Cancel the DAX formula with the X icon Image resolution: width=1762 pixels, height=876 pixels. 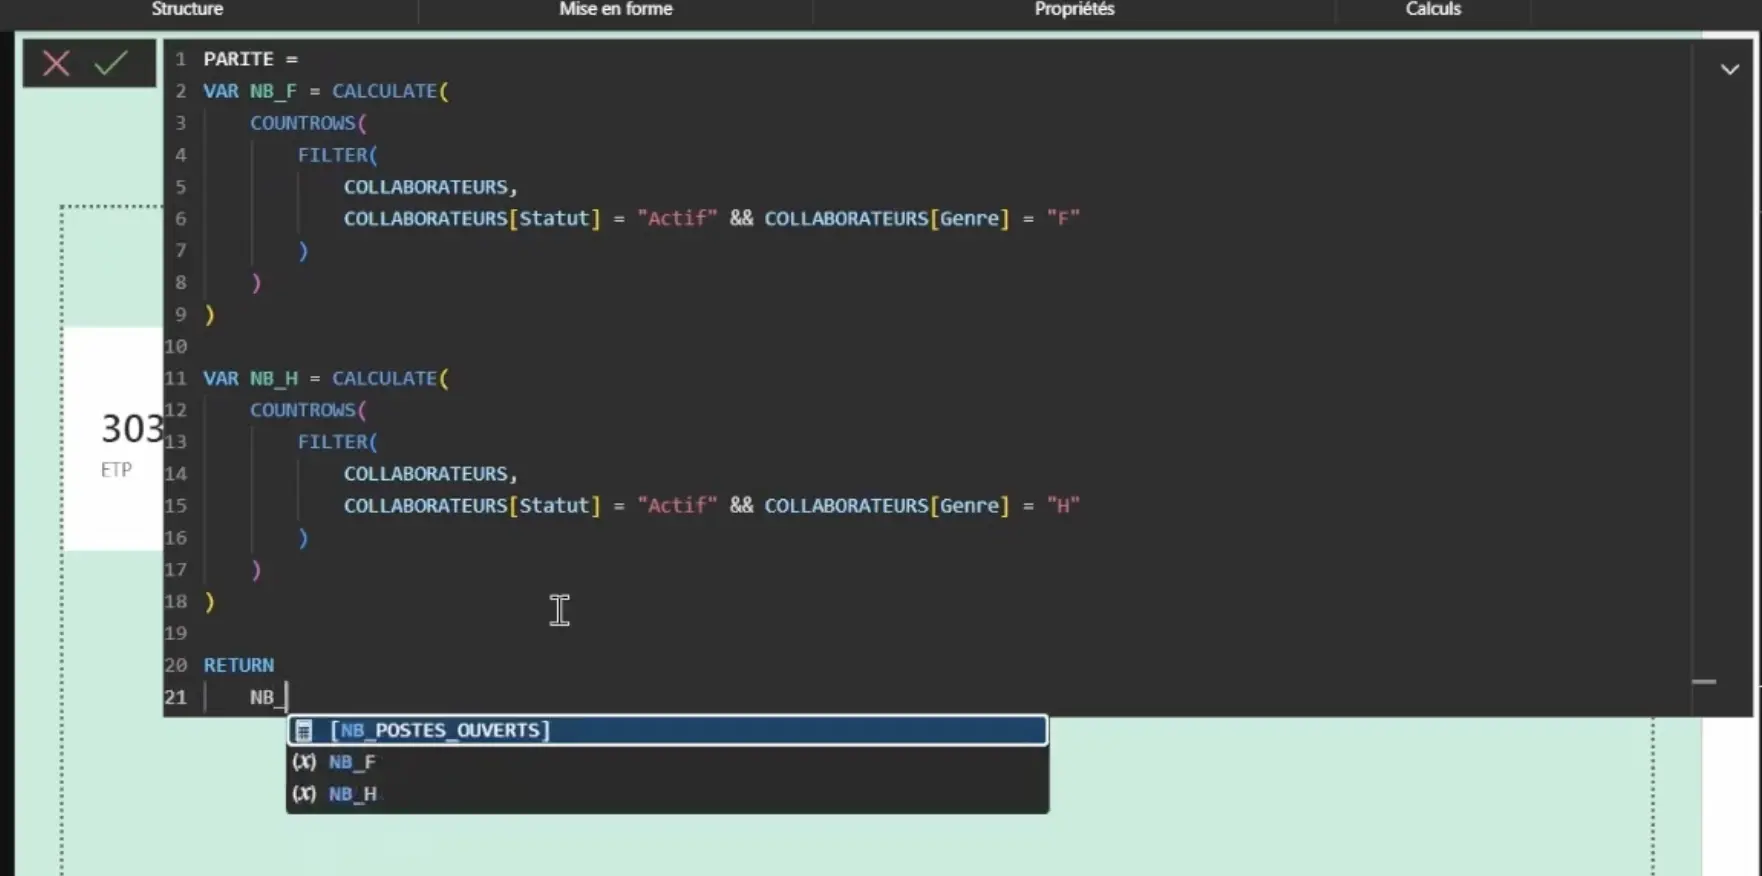coord(56,64)
